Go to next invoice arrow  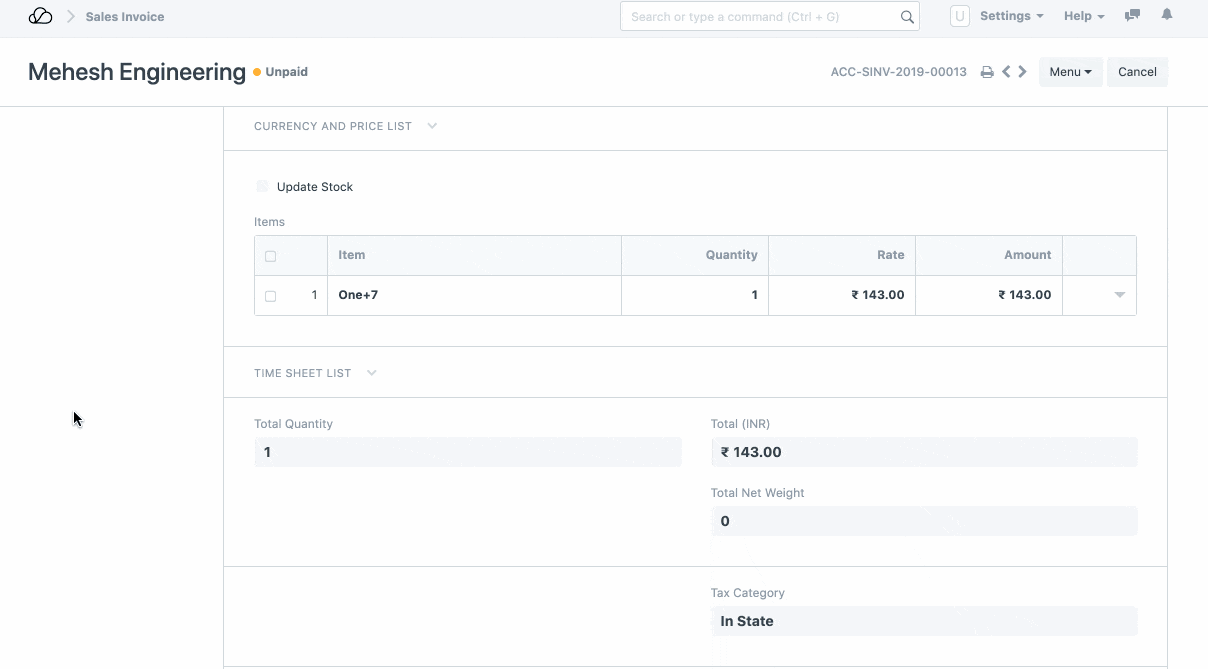(x=1023, y=72)
